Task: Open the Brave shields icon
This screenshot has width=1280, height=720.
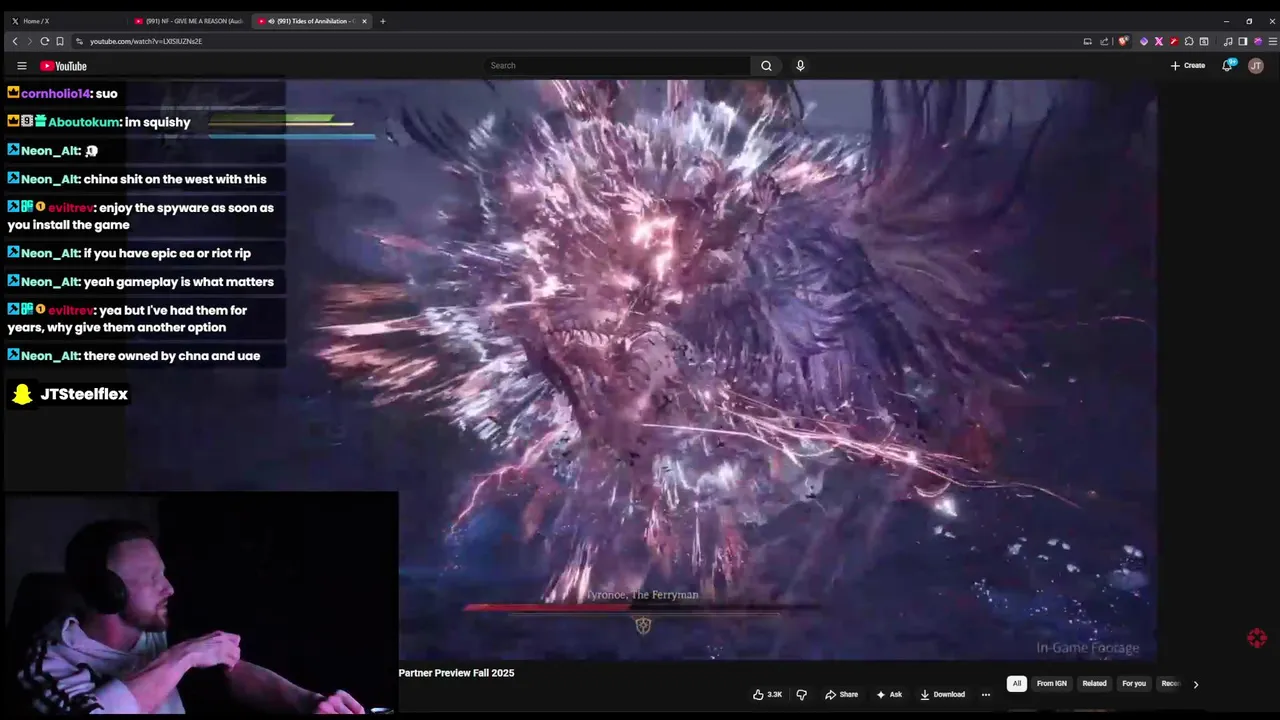Action: [x=1124, y=41]
